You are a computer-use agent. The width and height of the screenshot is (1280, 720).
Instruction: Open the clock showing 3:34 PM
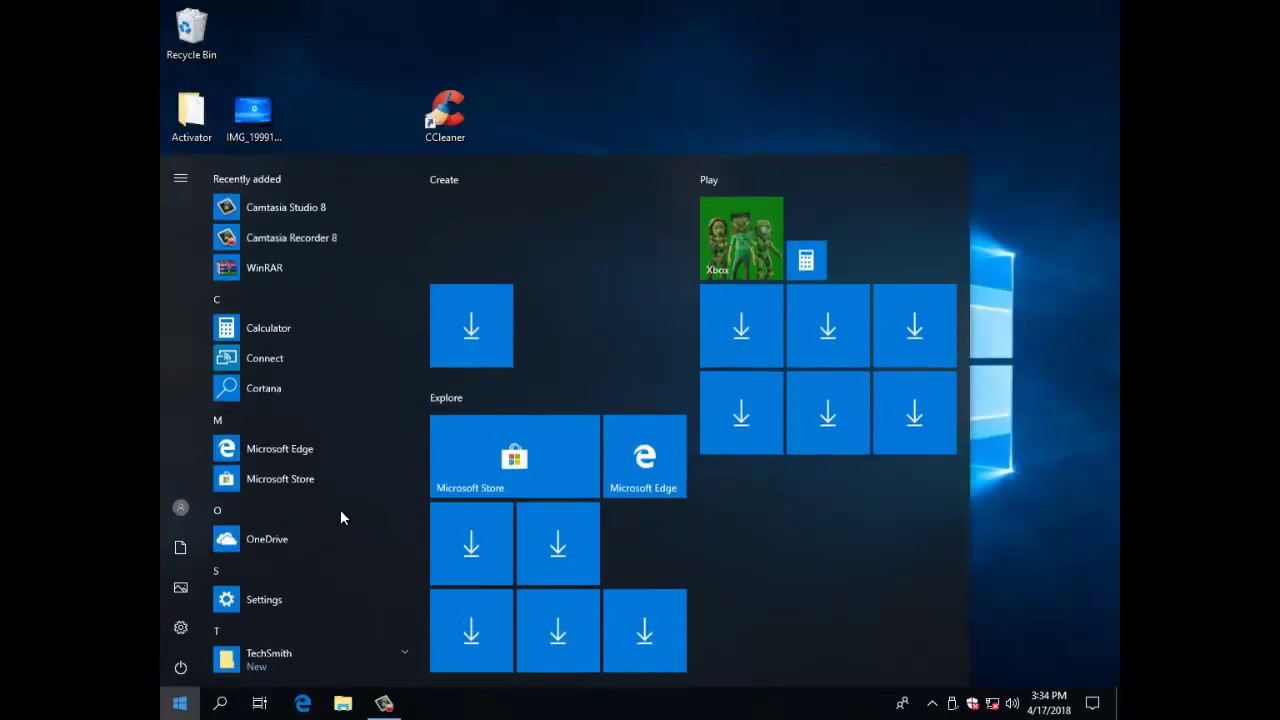(x=1049, y=703)
